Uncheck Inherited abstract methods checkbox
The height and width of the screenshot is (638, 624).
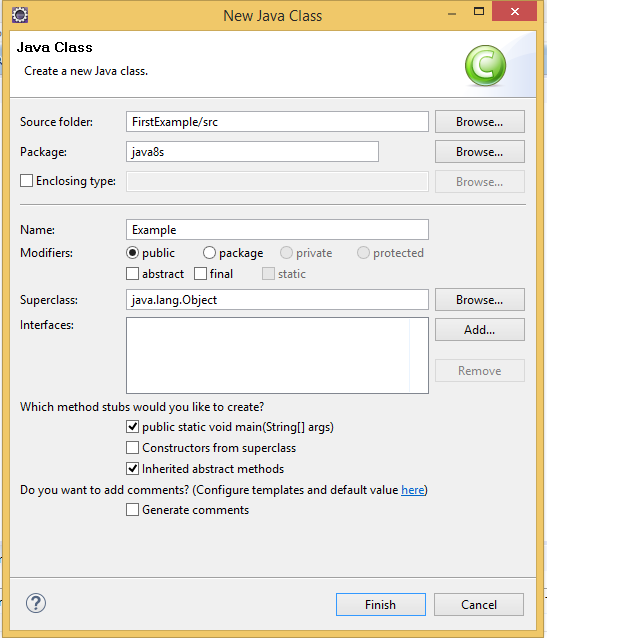(x=132, y=469)
